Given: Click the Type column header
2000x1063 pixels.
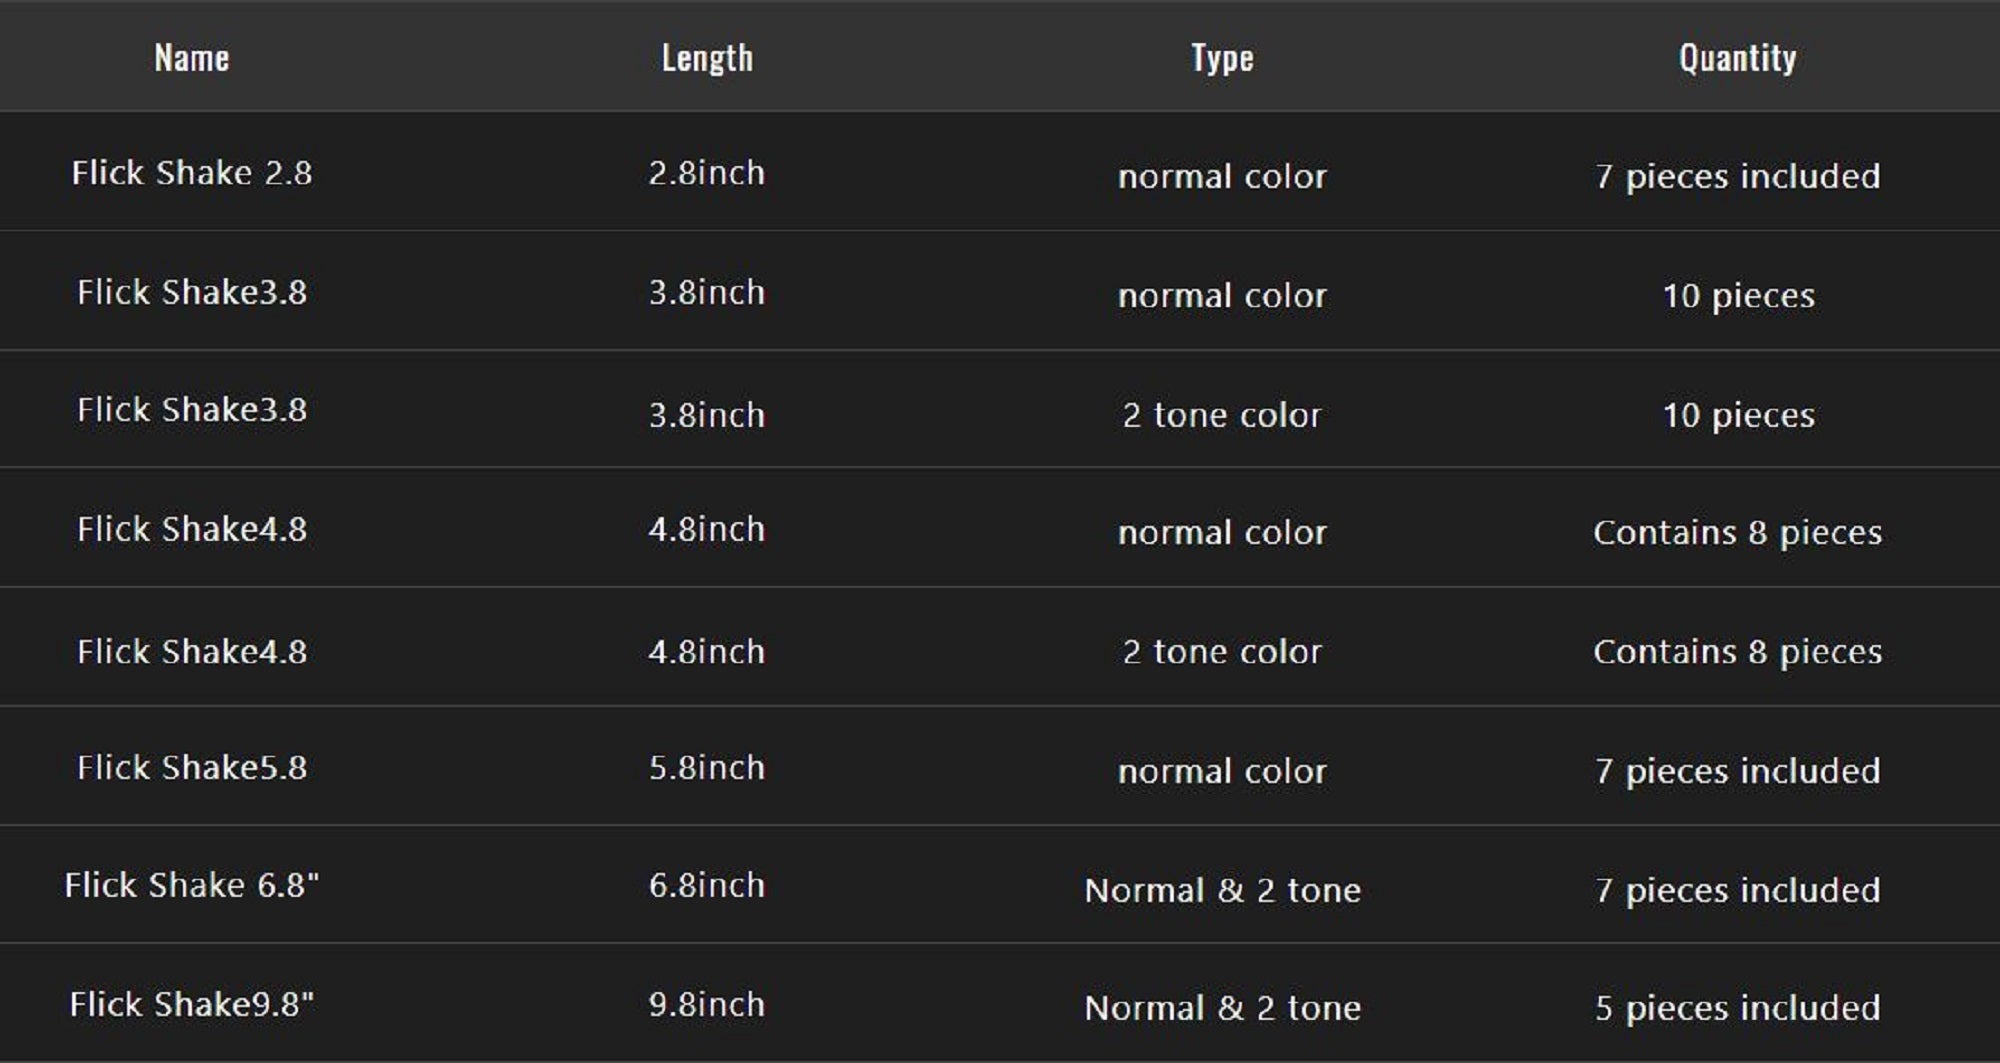Looking at the screenshot, I should (1222, 58).
